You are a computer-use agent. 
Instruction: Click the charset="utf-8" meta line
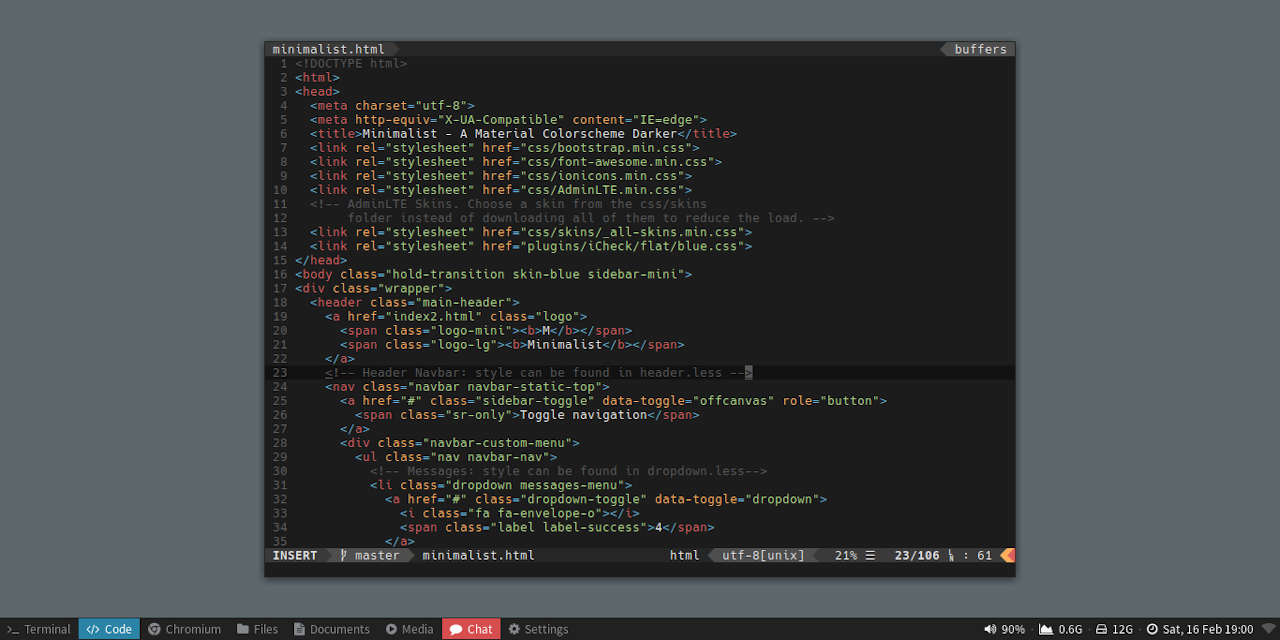pyautogui.click(x=392, y=105)
